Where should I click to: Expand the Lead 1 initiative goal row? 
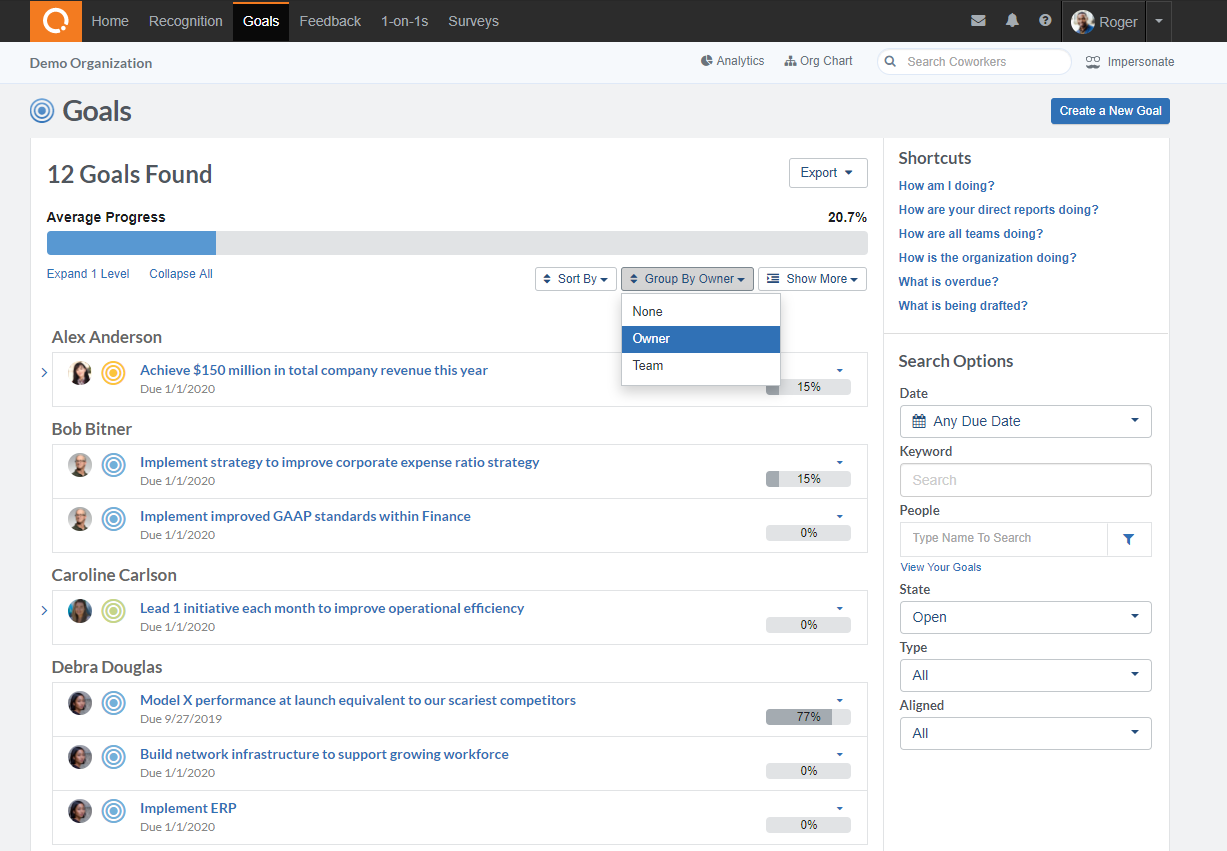click(x=45, y=610)
